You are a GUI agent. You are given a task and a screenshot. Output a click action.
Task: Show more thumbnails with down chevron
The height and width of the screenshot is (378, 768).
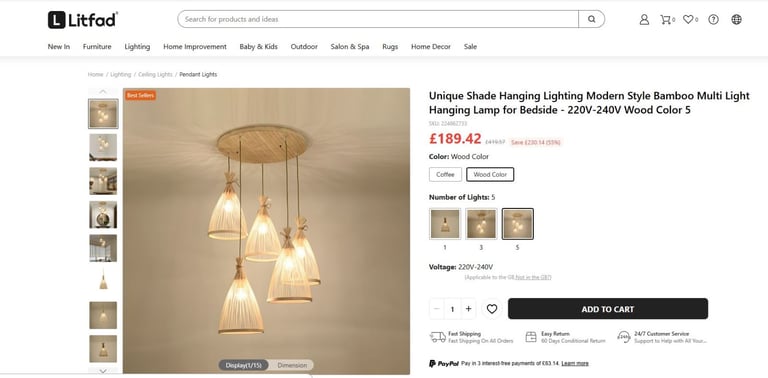(103, 371)
